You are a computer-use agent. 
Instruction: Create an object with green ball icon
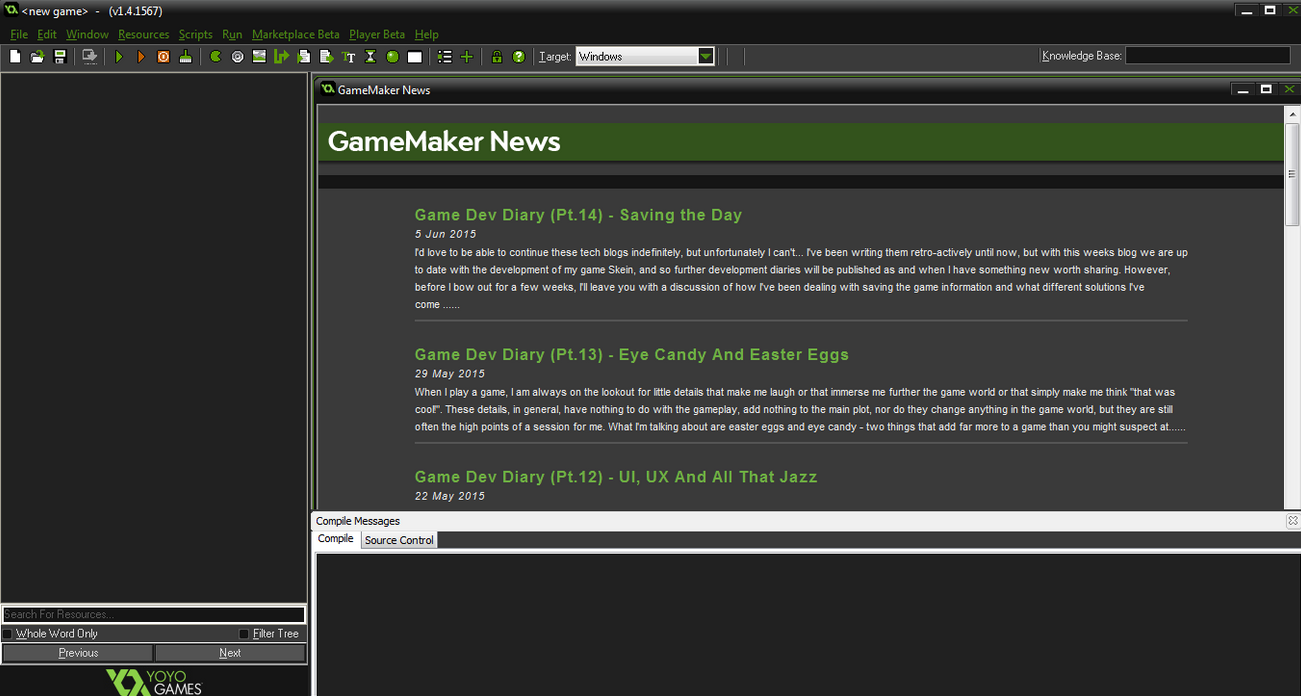point(392,57)
